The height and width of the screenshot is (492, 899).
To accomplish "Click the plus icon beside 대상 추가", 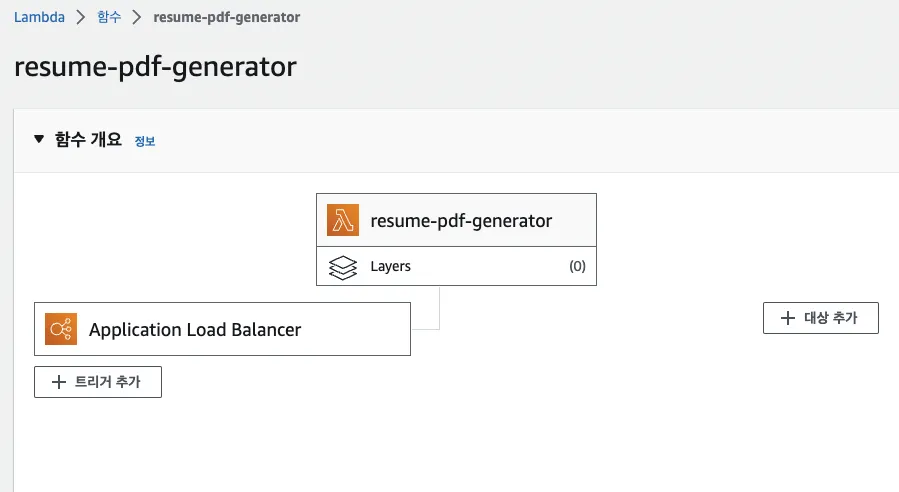I will (x=789, y=318).
